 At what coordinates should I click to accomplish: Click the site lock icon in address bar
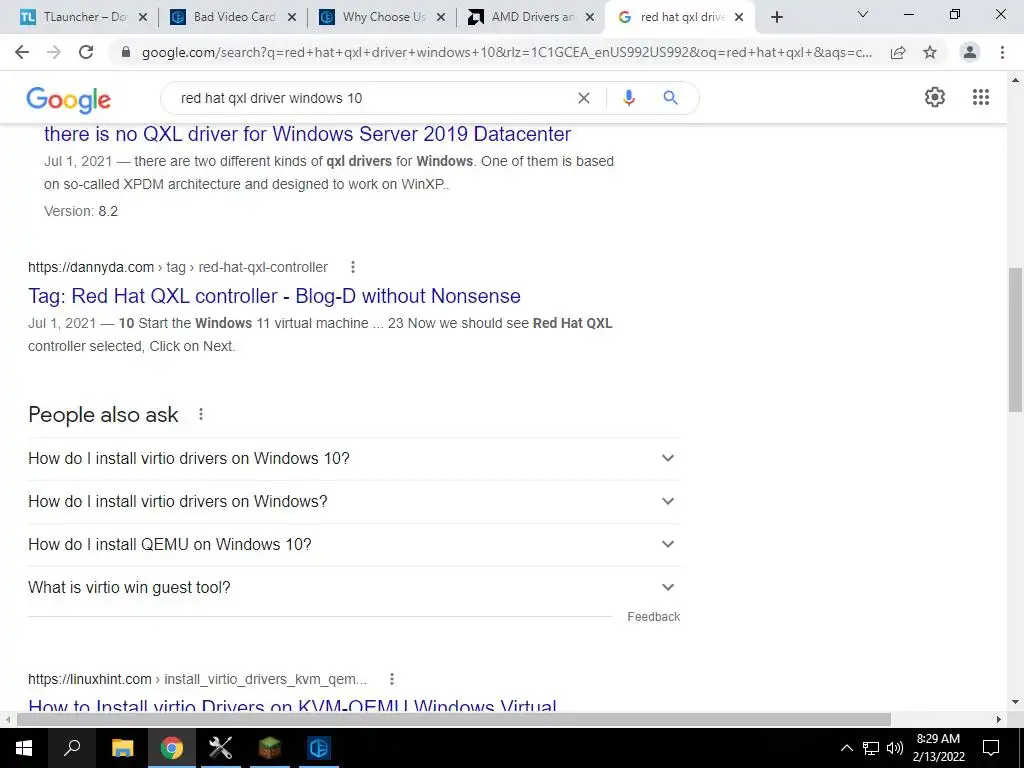point(126,52)
